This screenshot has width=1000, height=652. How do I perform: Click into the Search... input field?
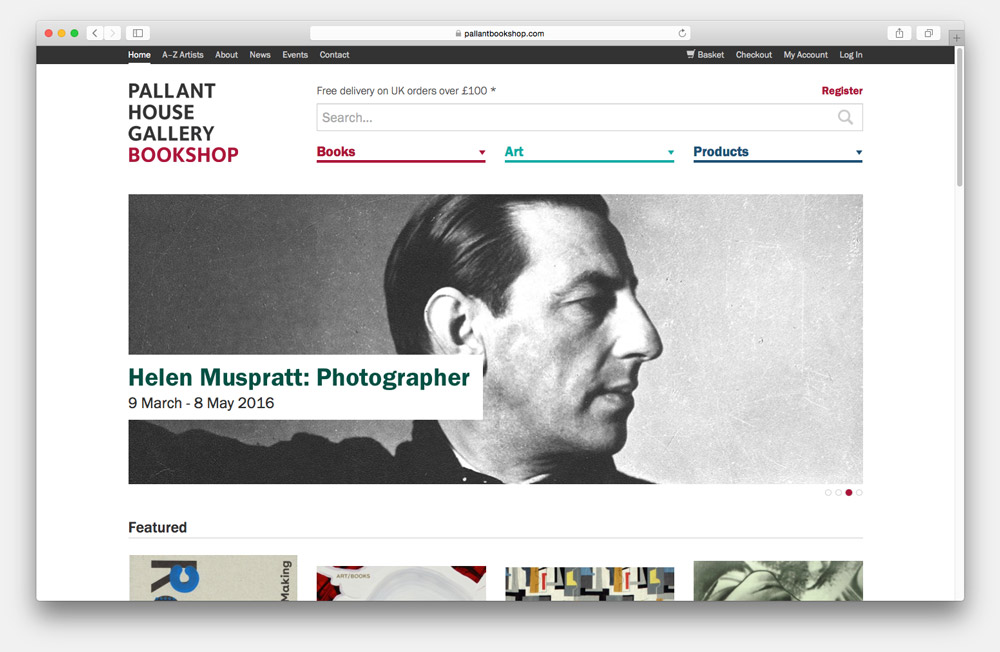(589, 117)
